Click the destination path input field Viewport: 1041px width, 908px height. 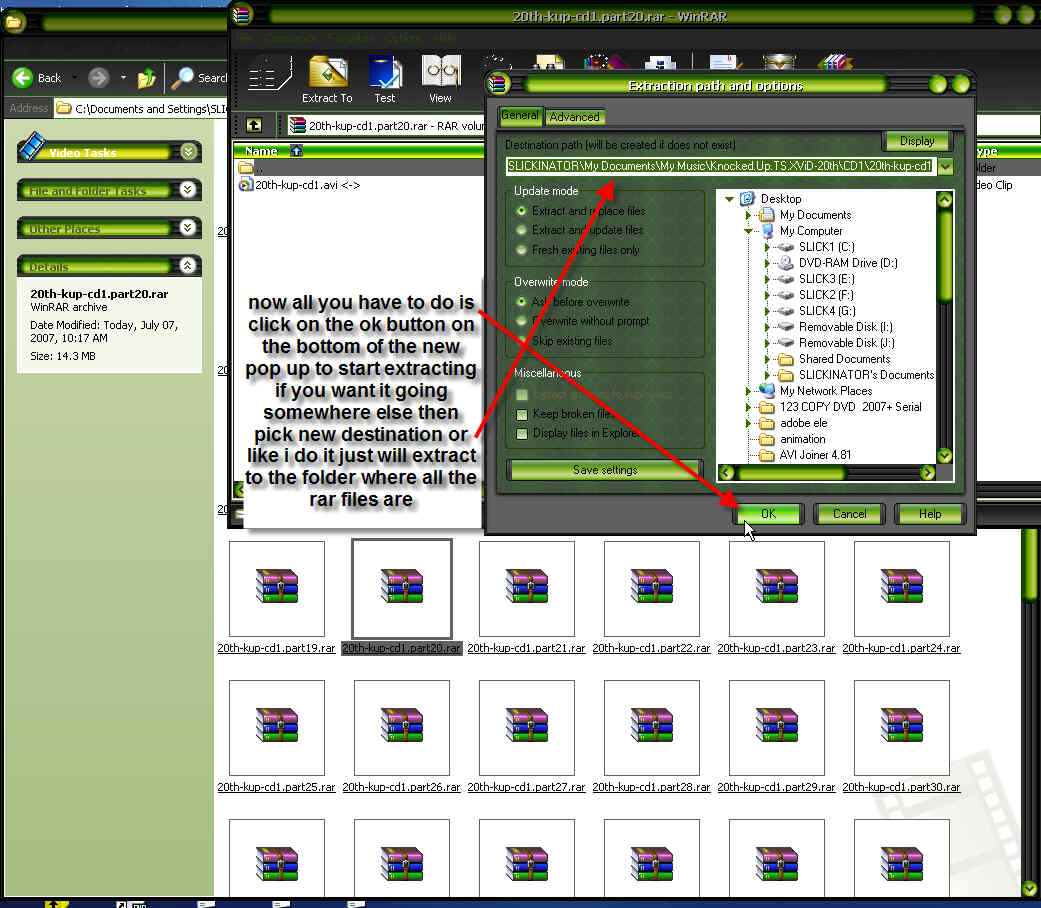(720, 166)
